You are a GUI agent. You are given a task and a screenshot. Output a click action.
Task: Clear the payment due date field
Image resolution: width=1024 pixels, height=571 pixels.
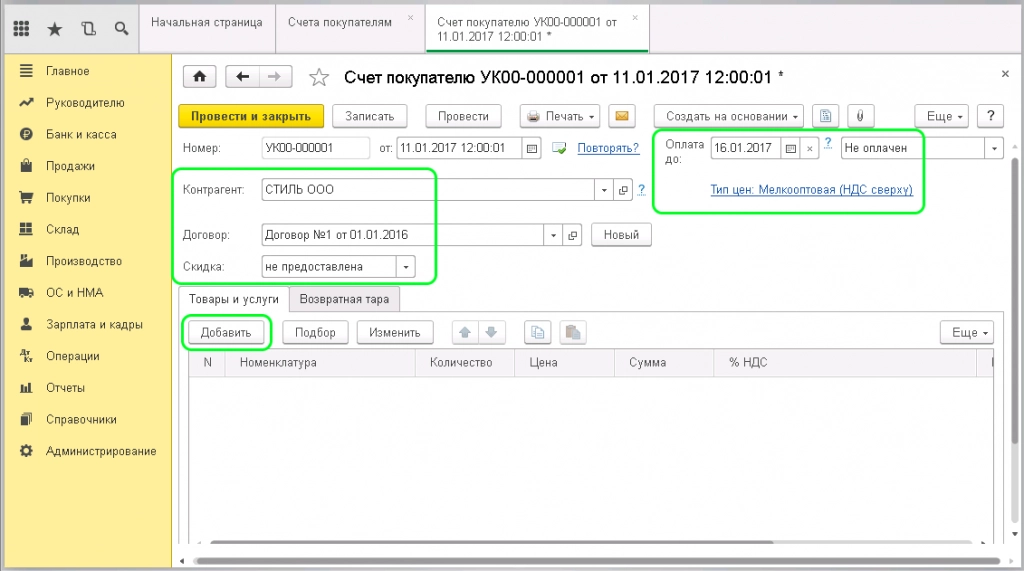point(809,148)
